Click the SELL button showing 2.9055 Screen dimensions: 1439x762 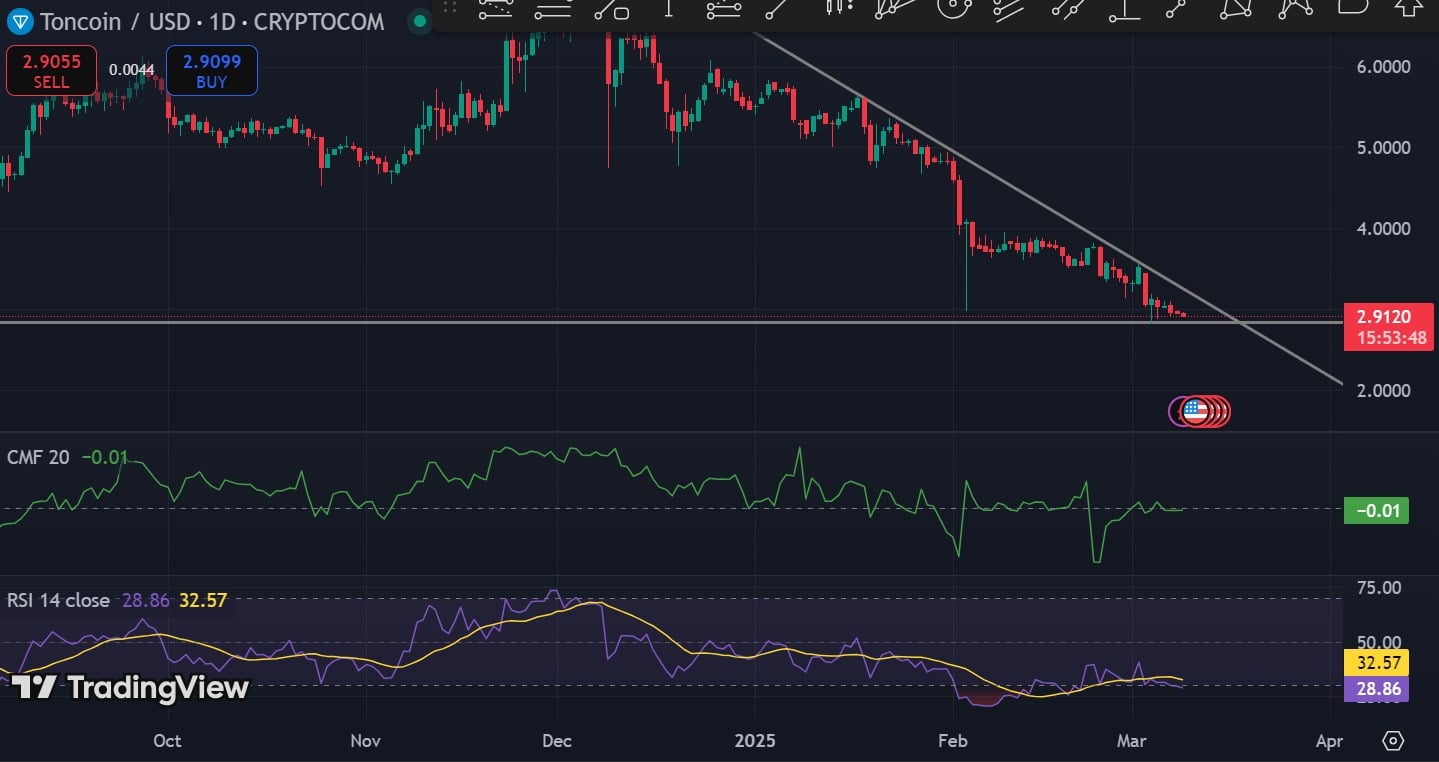pyautogui.click(x=50, y=70)
